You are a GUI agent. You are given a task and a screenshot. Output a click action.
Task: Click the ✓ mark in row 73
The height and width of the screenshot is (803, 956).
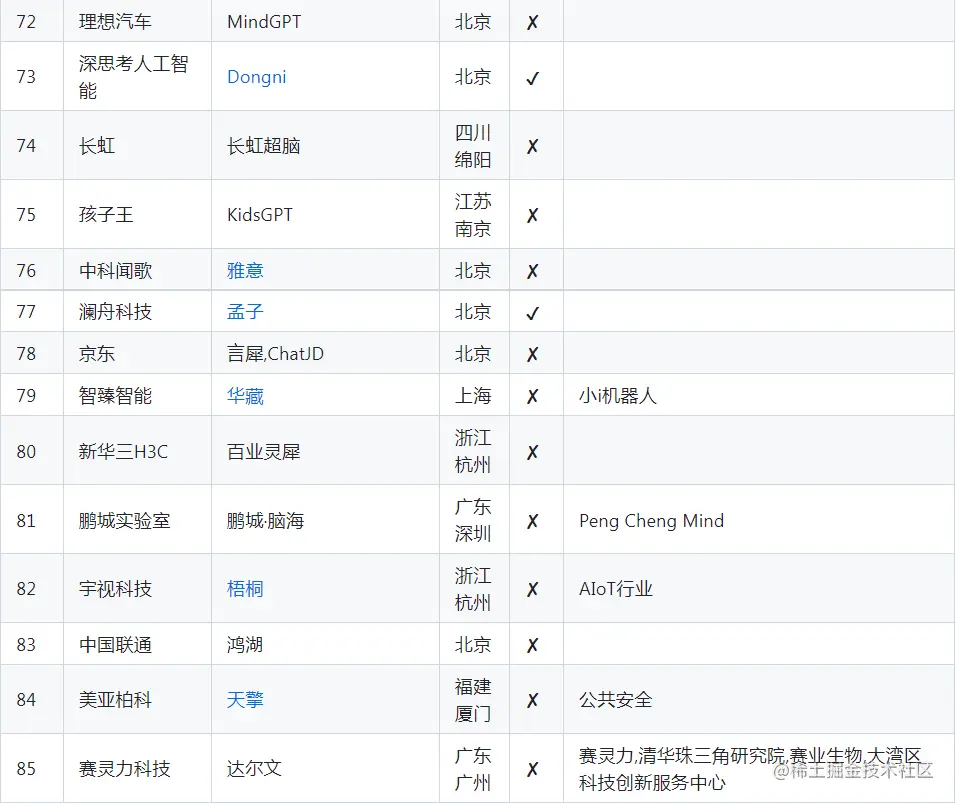pos(535,76)
